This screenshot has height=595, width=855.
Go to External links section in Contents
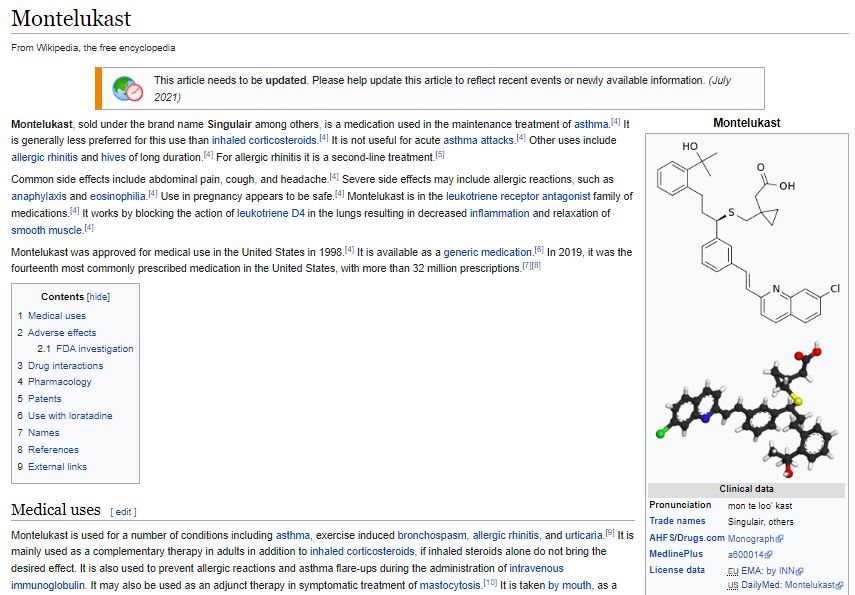point(57,466)
